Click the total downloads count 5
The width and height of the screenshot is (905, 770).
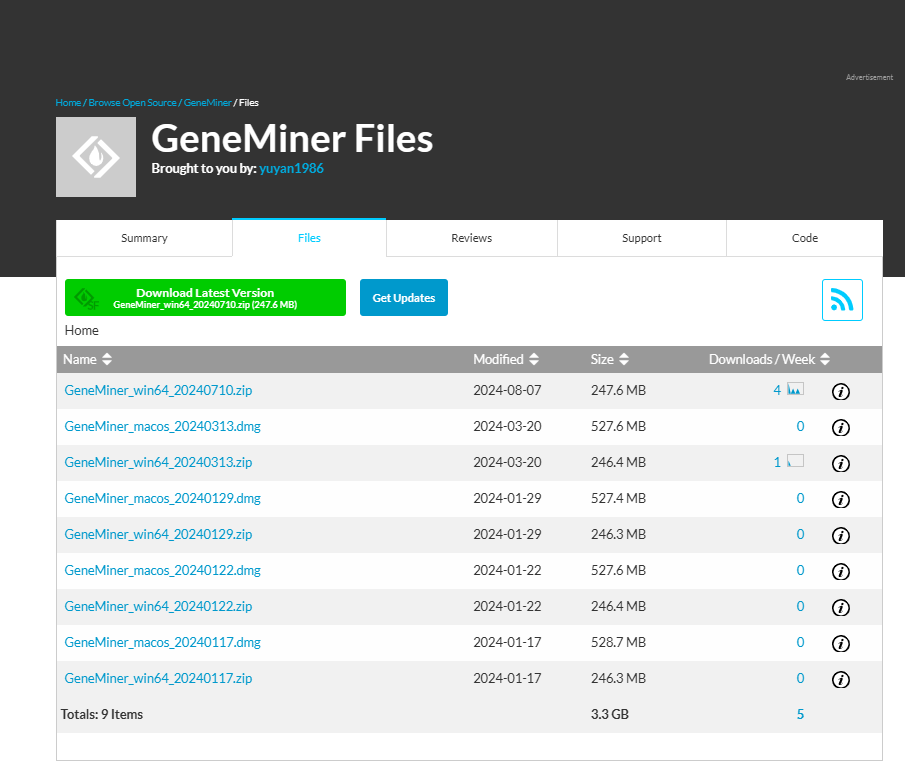(800, 715)
